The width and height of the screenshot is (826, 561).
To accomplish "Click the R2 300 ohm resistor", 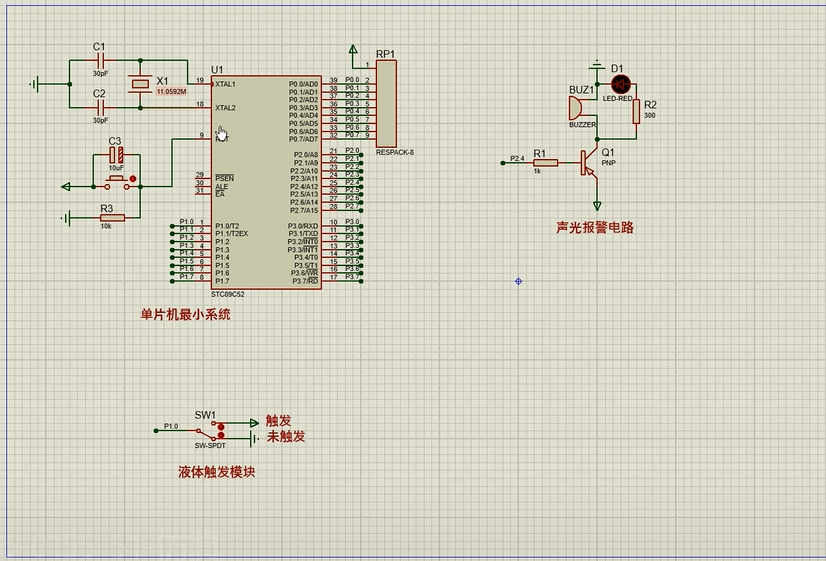I will [x=636, y=110].
